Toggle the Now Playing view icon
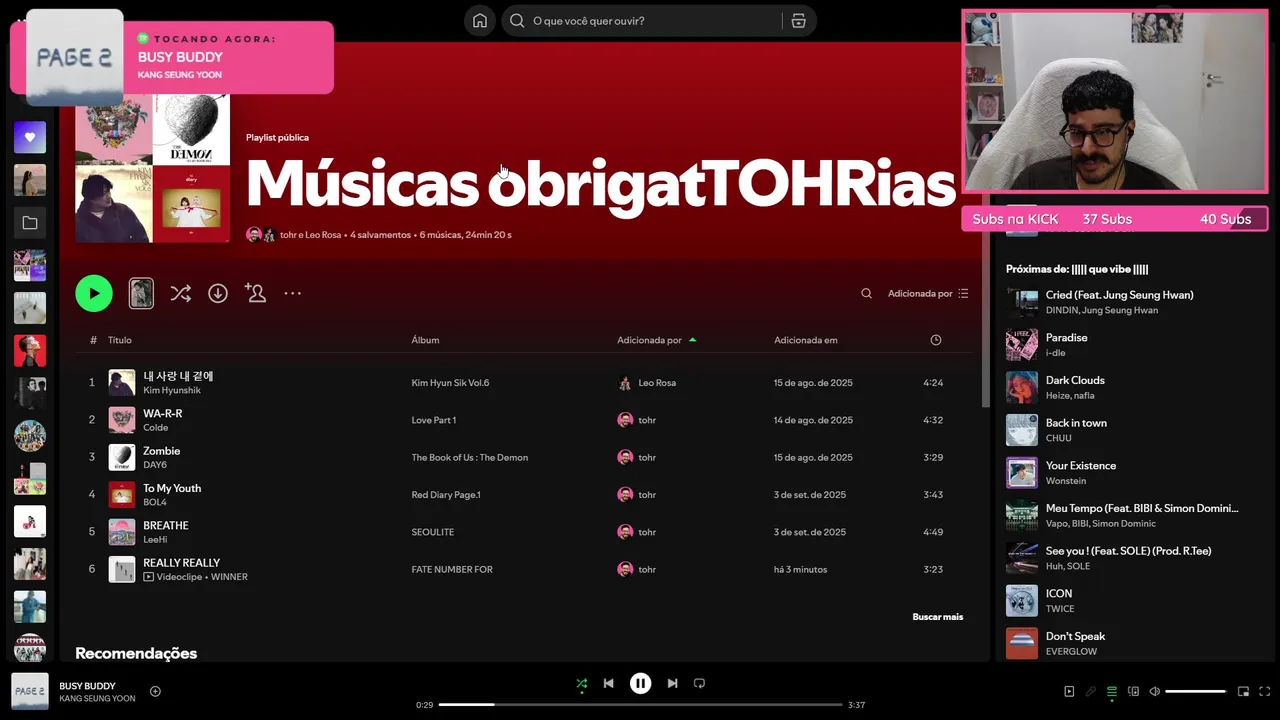The image size is (1280, 720). (x=1069, y=691)
